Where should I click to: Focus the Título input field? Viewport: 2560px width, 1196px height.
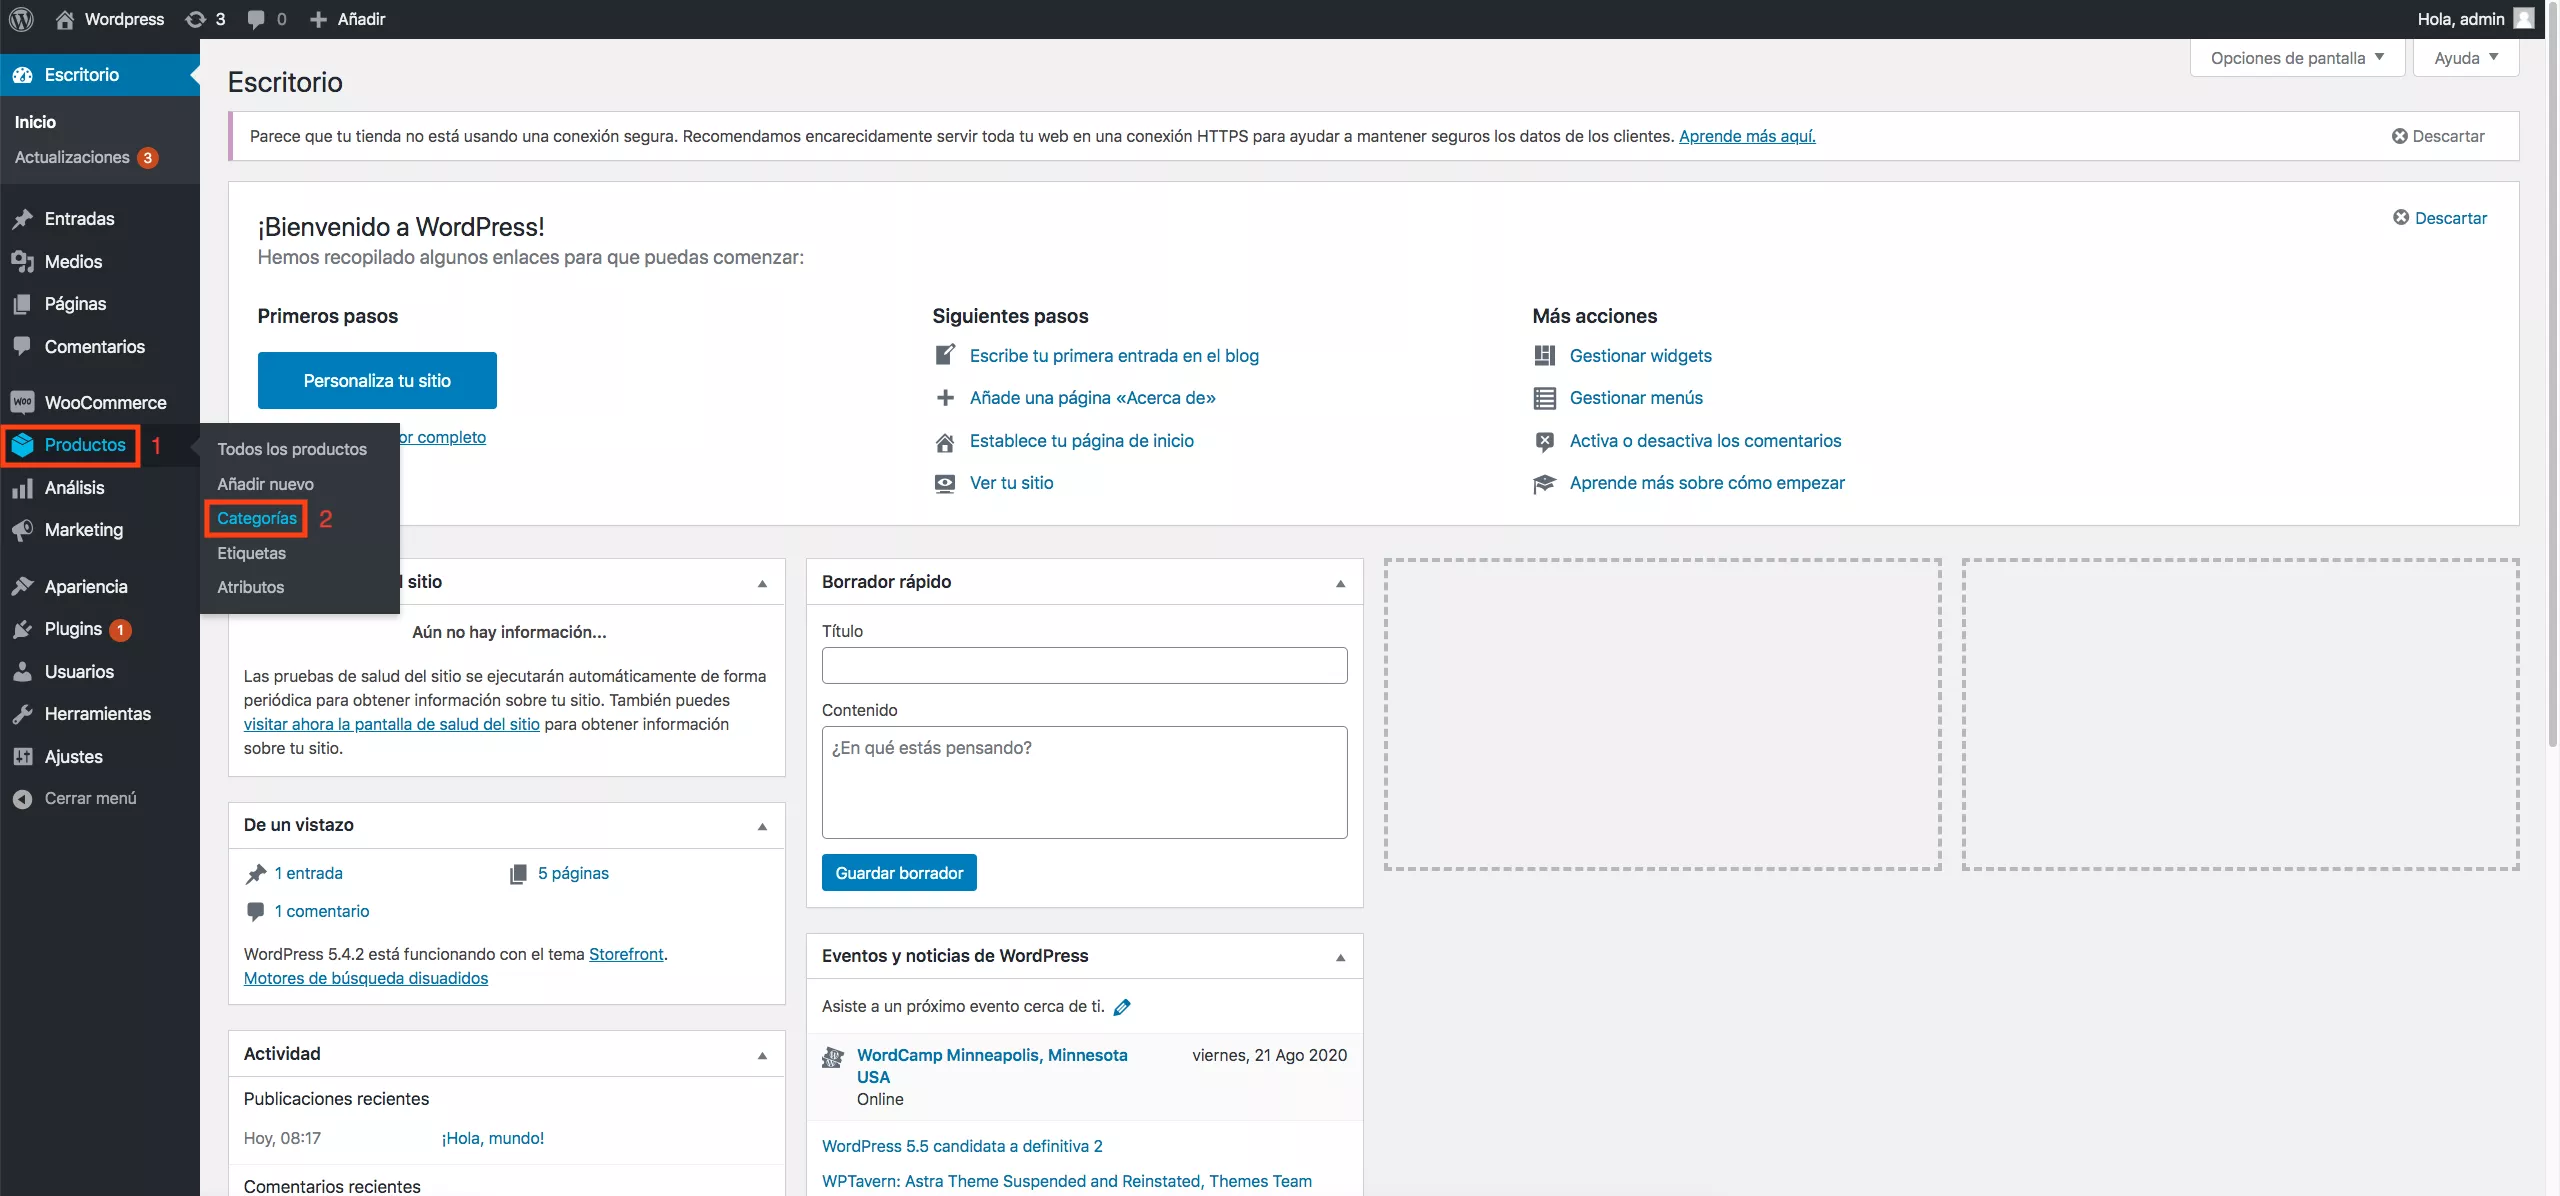click(1084, 665)
